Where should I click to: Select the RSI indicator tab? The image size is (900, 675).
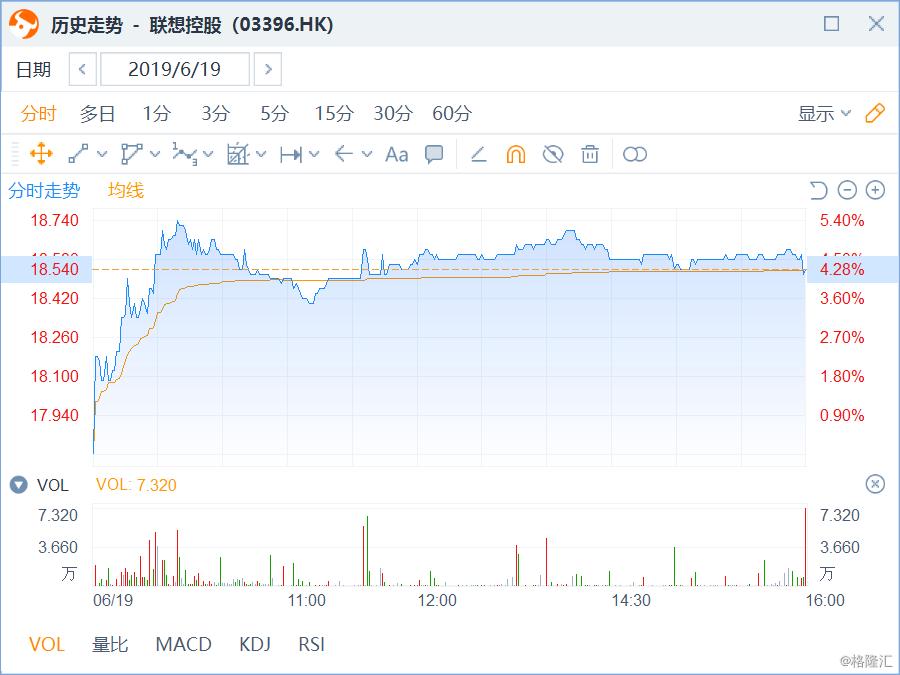point(312,644)
